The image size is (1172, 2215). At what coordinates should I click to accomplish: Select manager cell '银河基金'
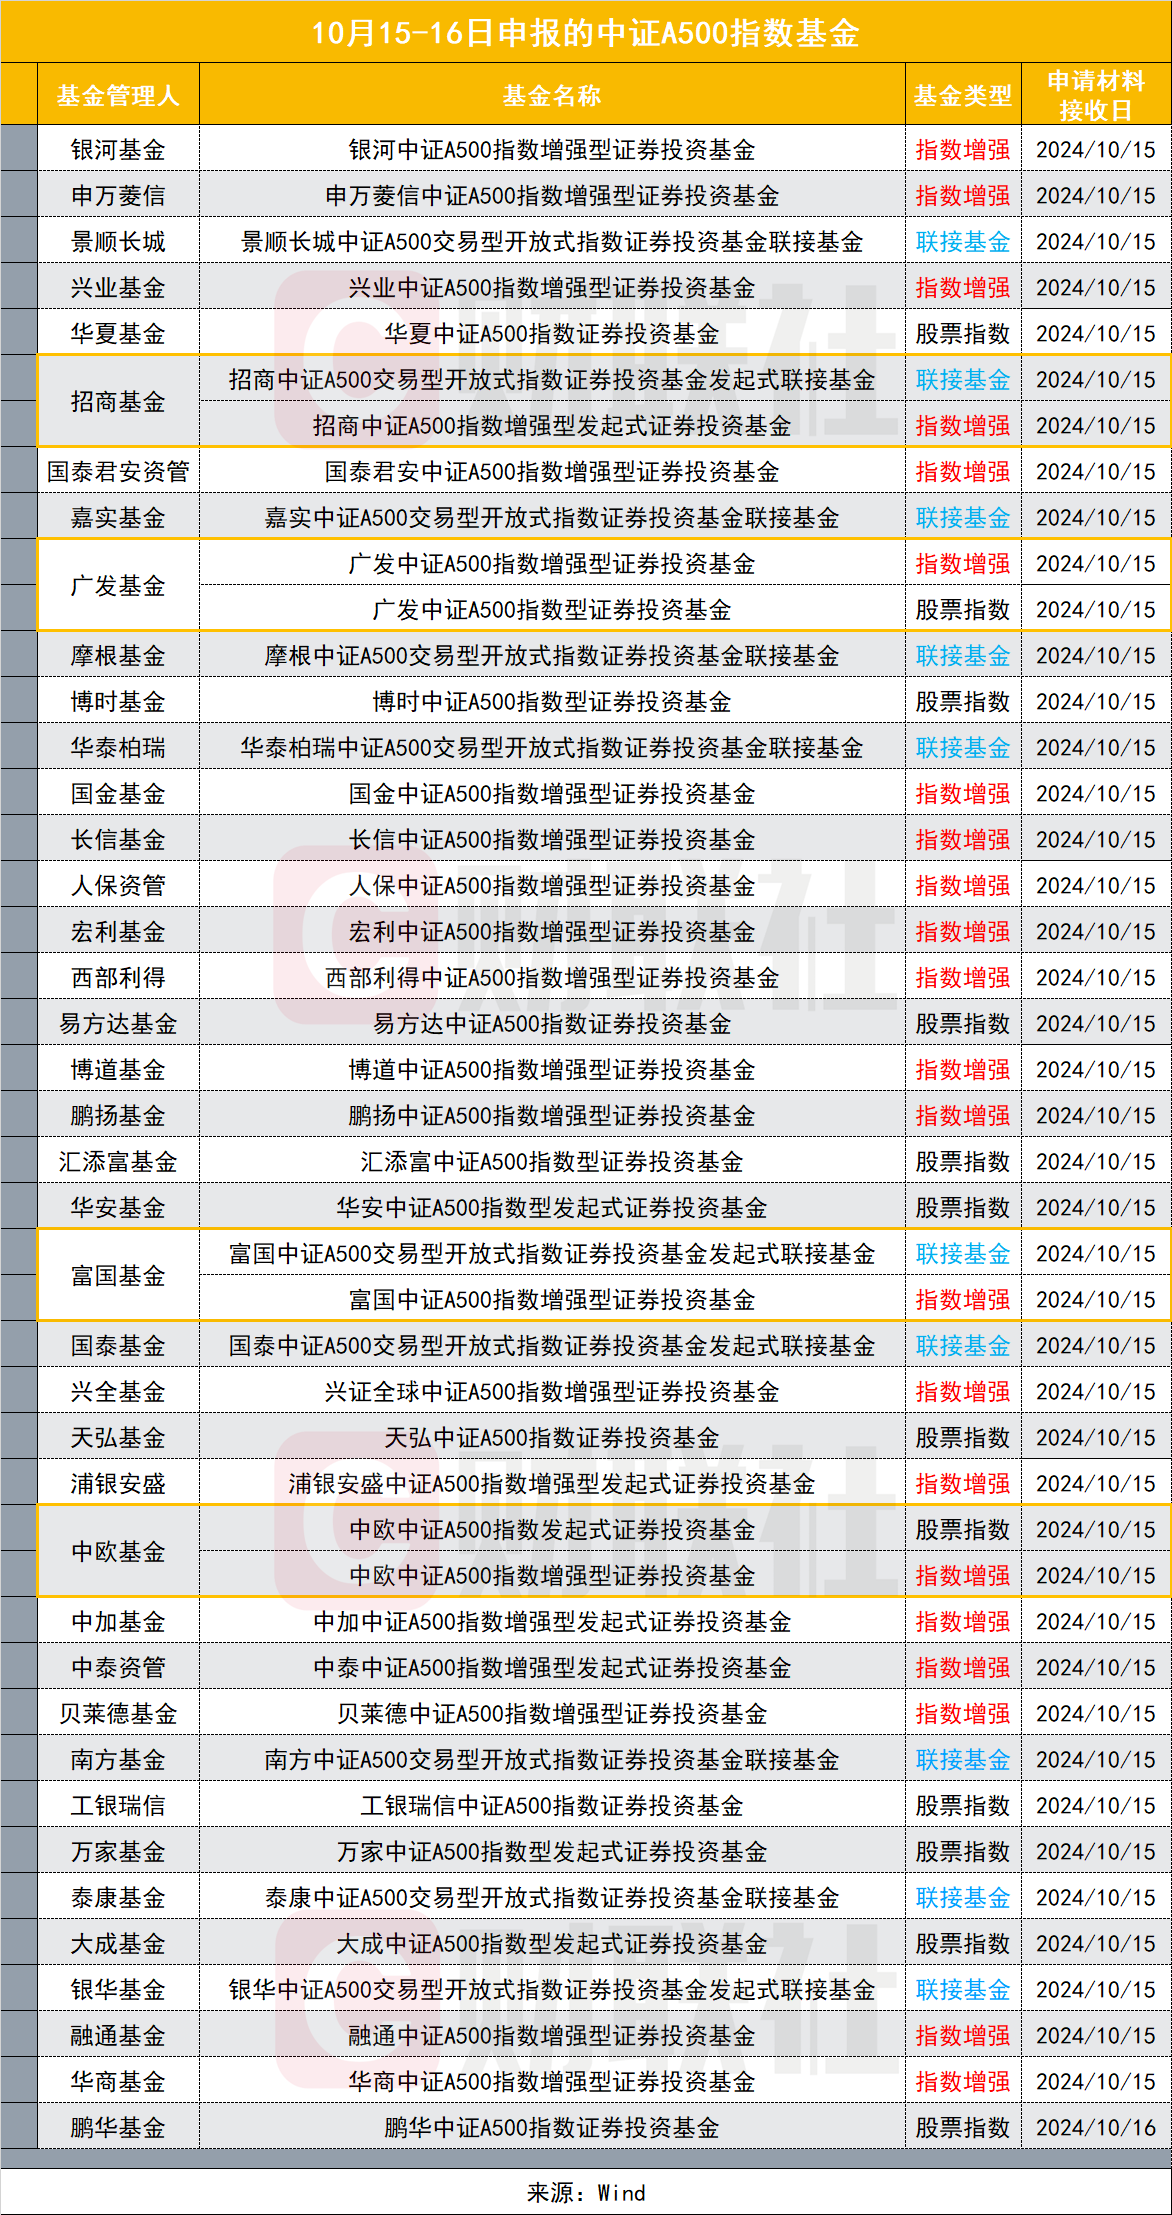[x=118, y=149]
